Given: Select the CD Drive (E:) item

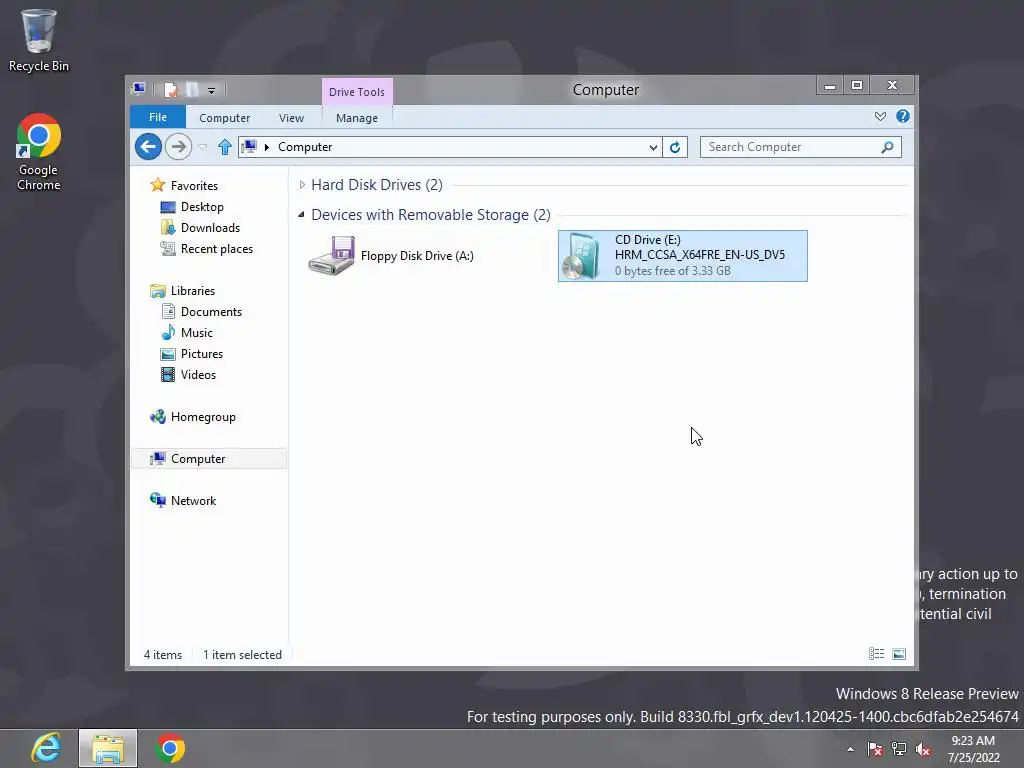Looking at the screenshot, I should tap(682, 255).
